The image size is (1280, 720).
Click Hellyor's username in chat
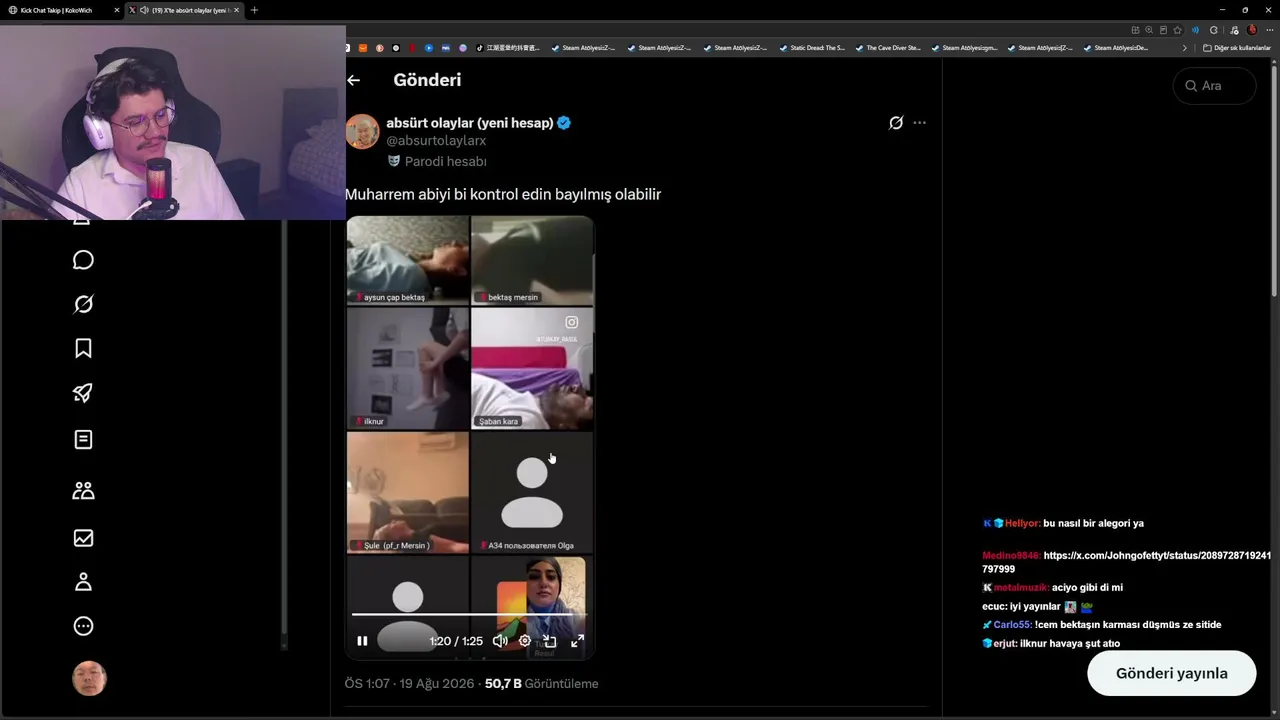point(1022,523)
